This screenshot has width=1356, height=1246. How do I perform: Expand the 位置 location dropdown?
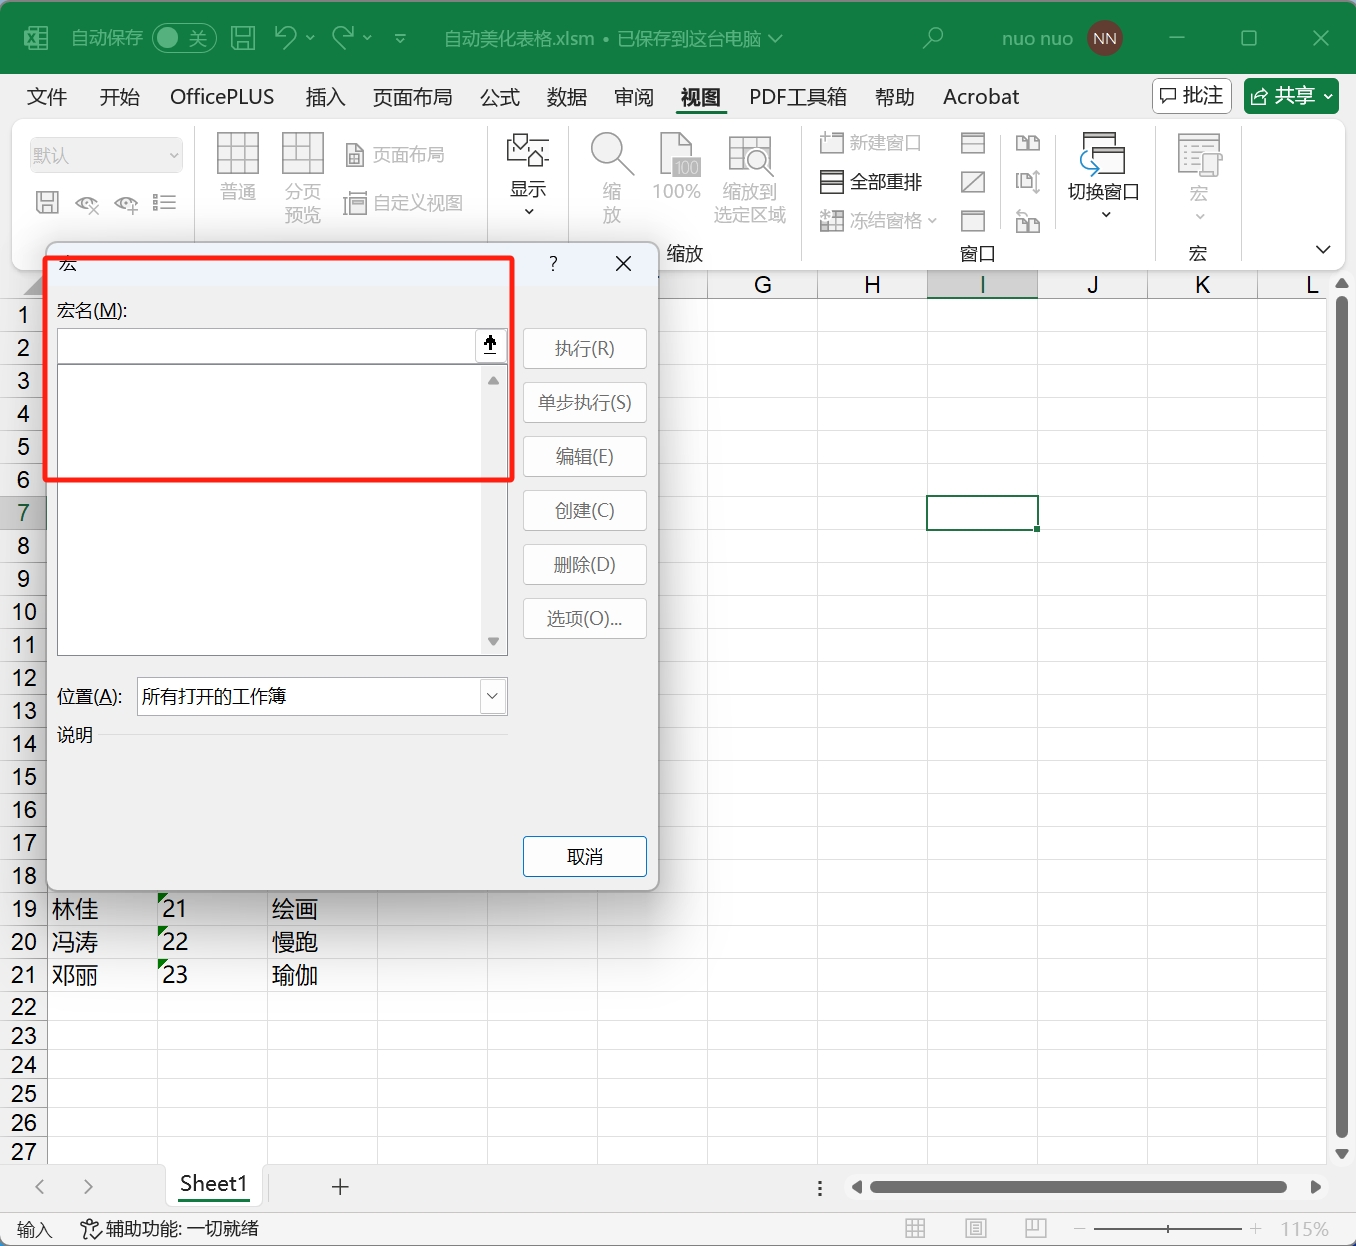492,696
